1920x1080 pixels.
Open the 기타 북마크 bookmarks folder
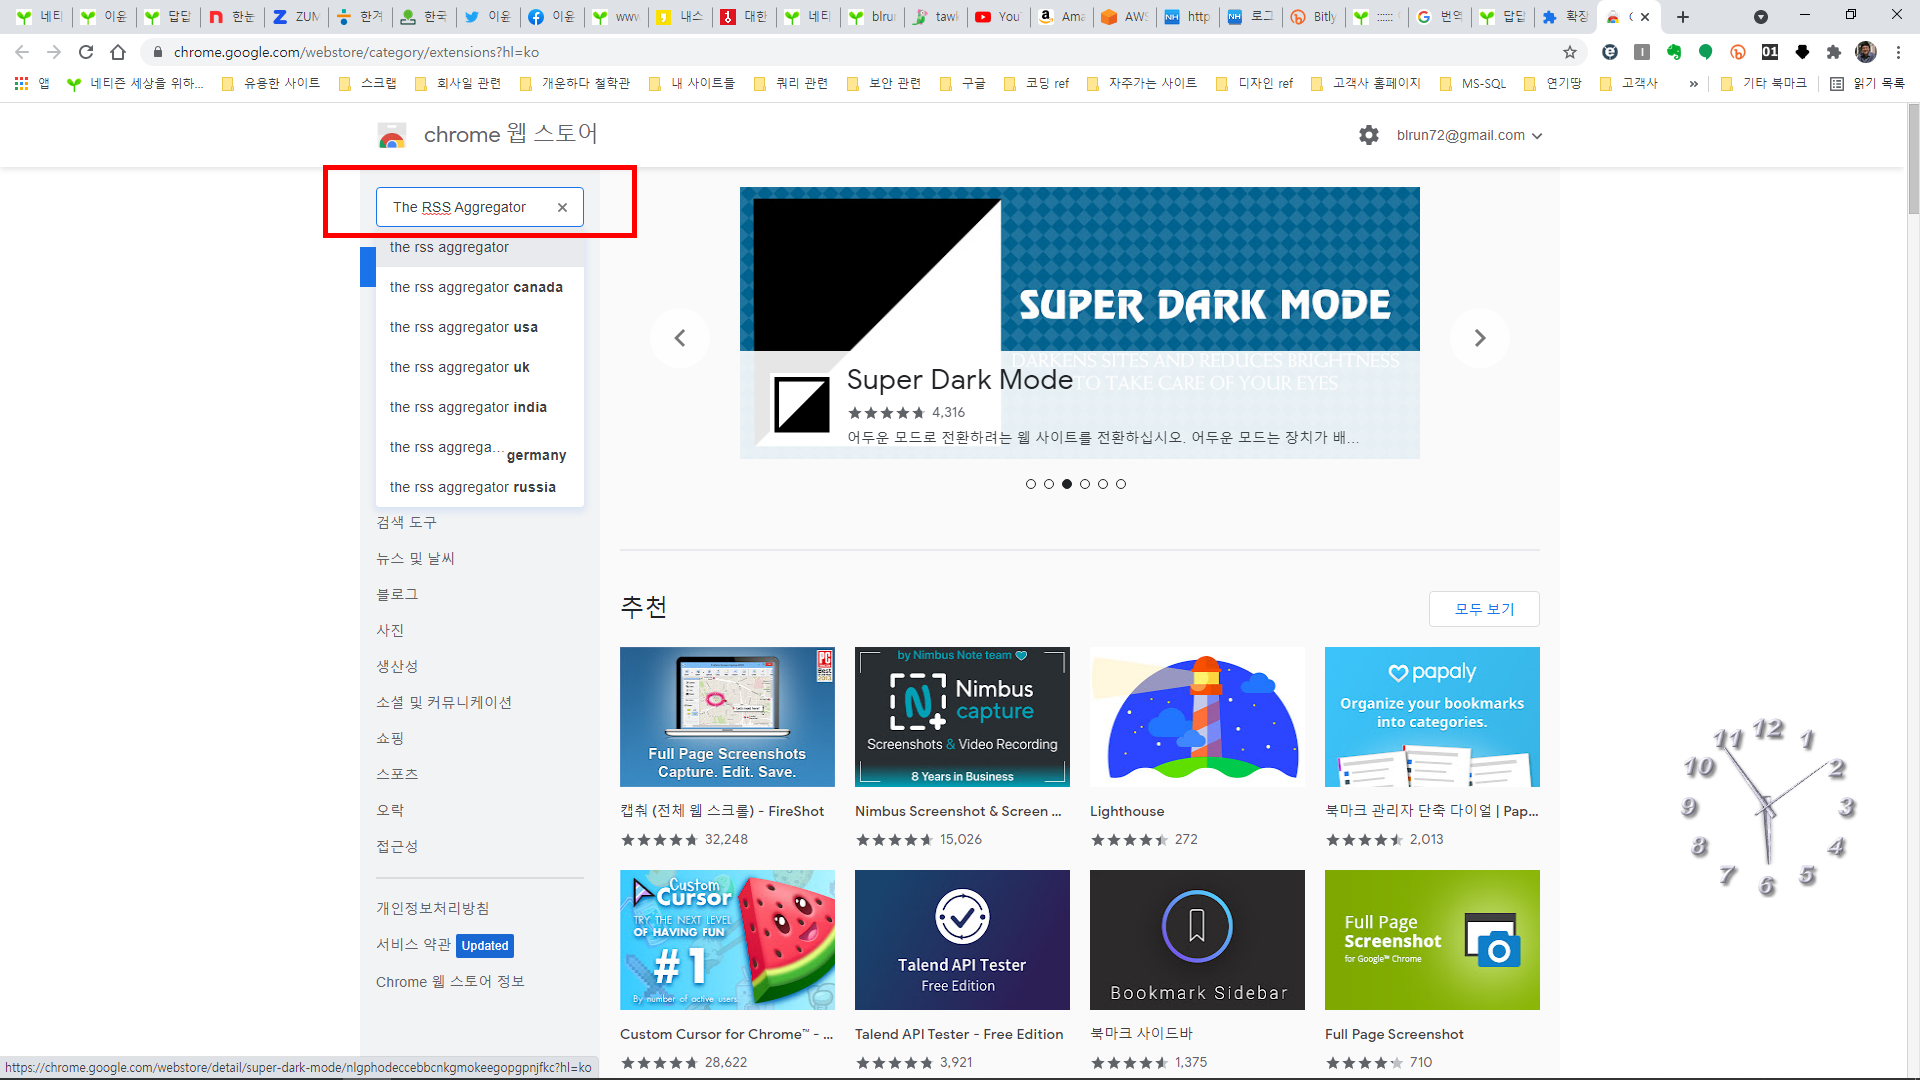[x=1764, y=84]
